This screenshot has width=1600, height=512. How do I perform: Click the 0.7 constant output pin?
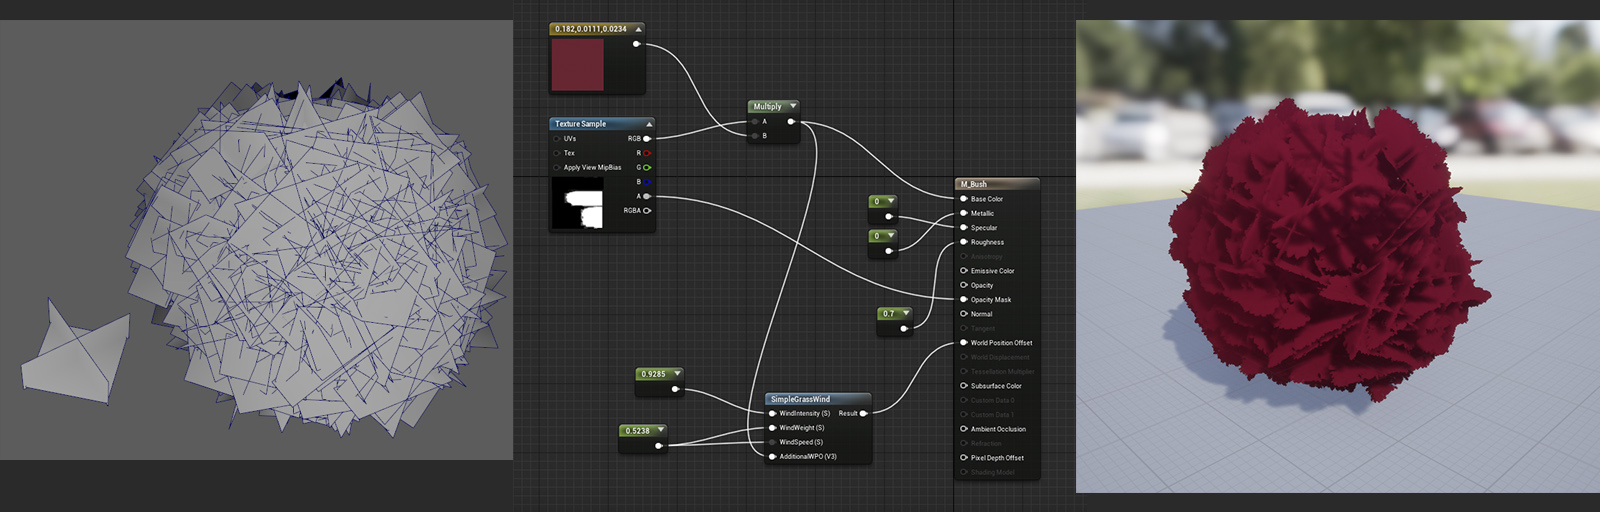(x=905, y=328)
